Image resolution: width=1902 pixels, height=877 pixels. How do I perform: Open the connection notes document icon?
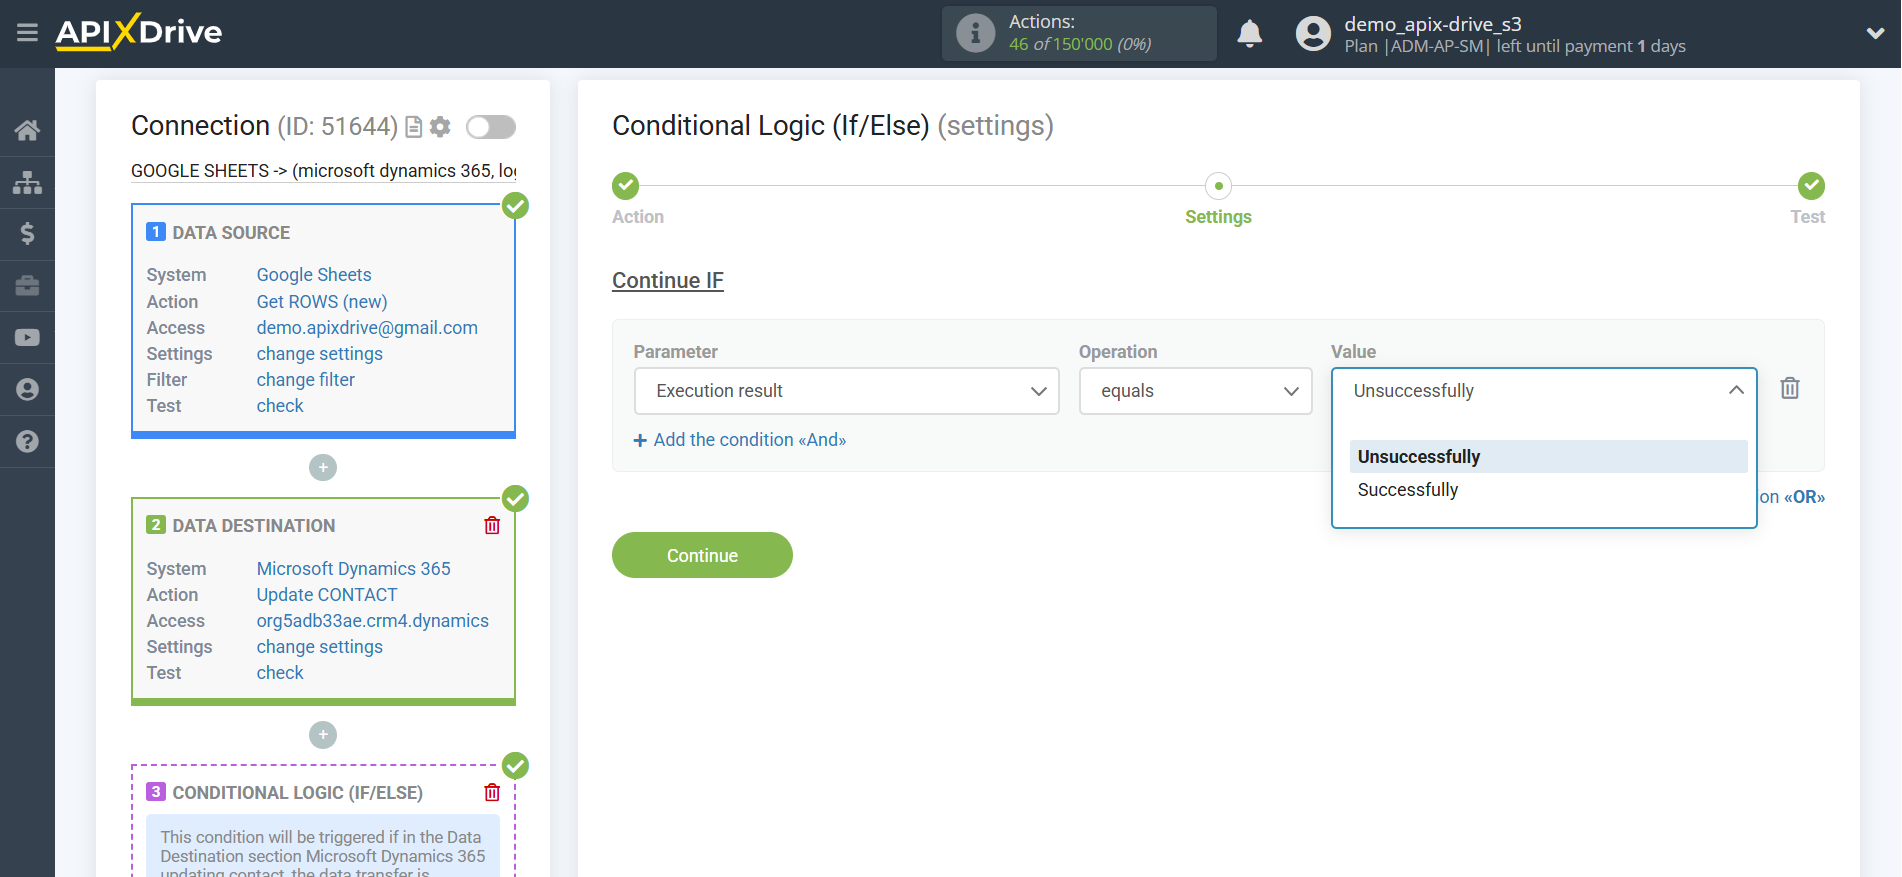point(413,127)
